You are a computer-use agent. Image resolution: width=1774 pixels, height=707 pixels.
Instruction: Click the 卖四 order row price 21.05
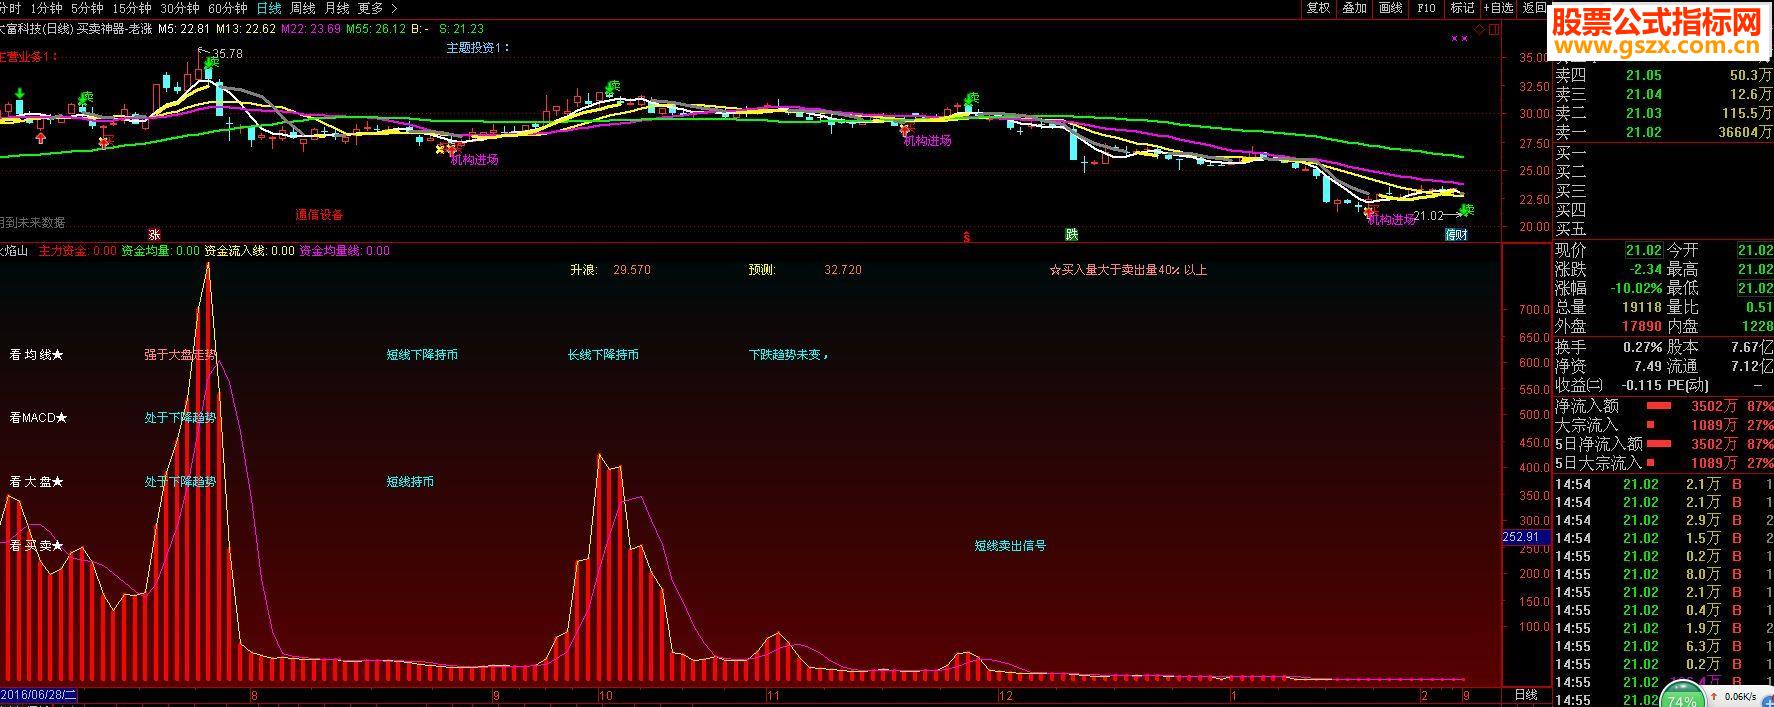click(1643, 75)
